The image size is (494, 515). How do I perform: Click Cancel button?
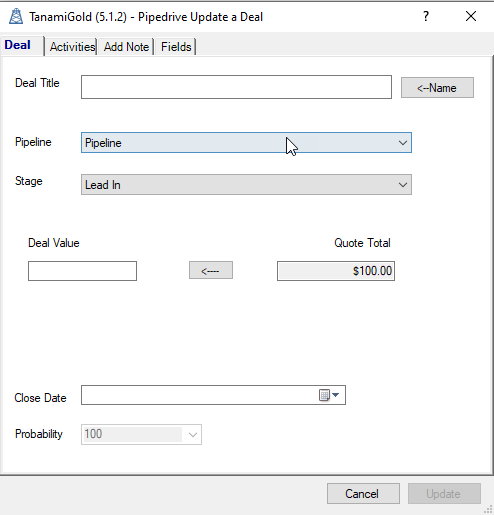click(x=363, y=493)
